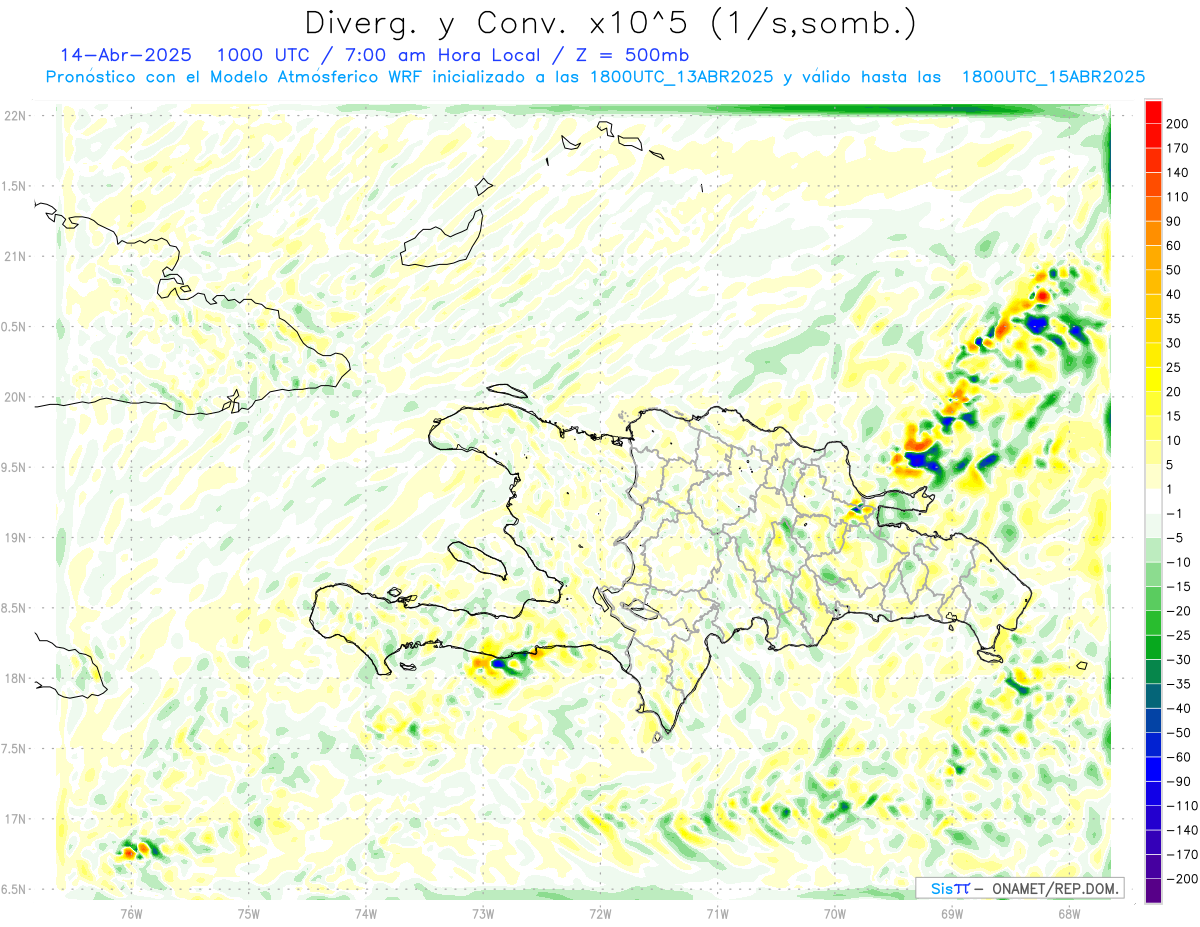Click the '0.5N' latitude label
The width and height of the screenshot is (1200, 927).
15,327
